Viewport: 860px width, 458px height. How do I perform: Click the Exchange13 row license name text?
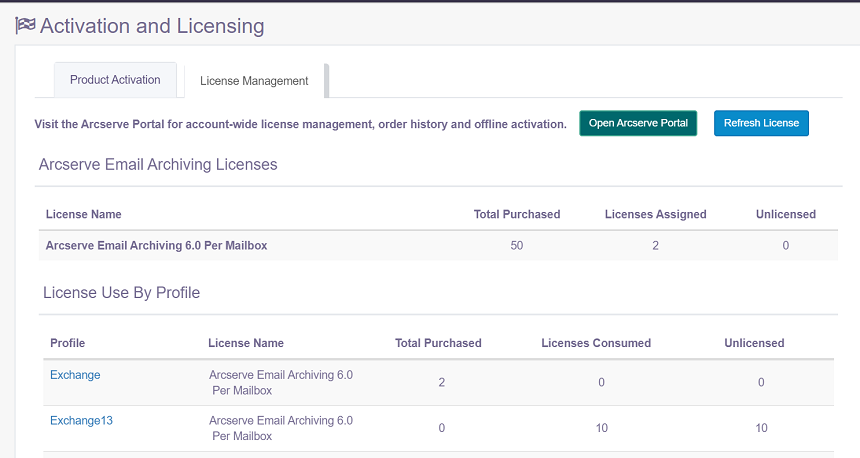[x=281, y=428]
